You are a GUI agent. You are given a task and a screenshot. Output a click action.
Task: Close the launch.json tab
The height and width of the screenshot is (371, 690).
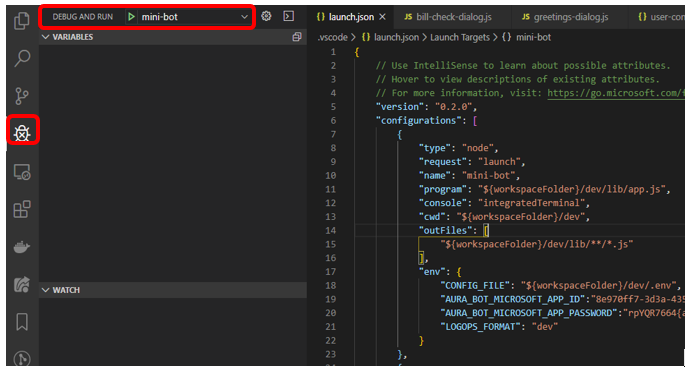point(382,17)
